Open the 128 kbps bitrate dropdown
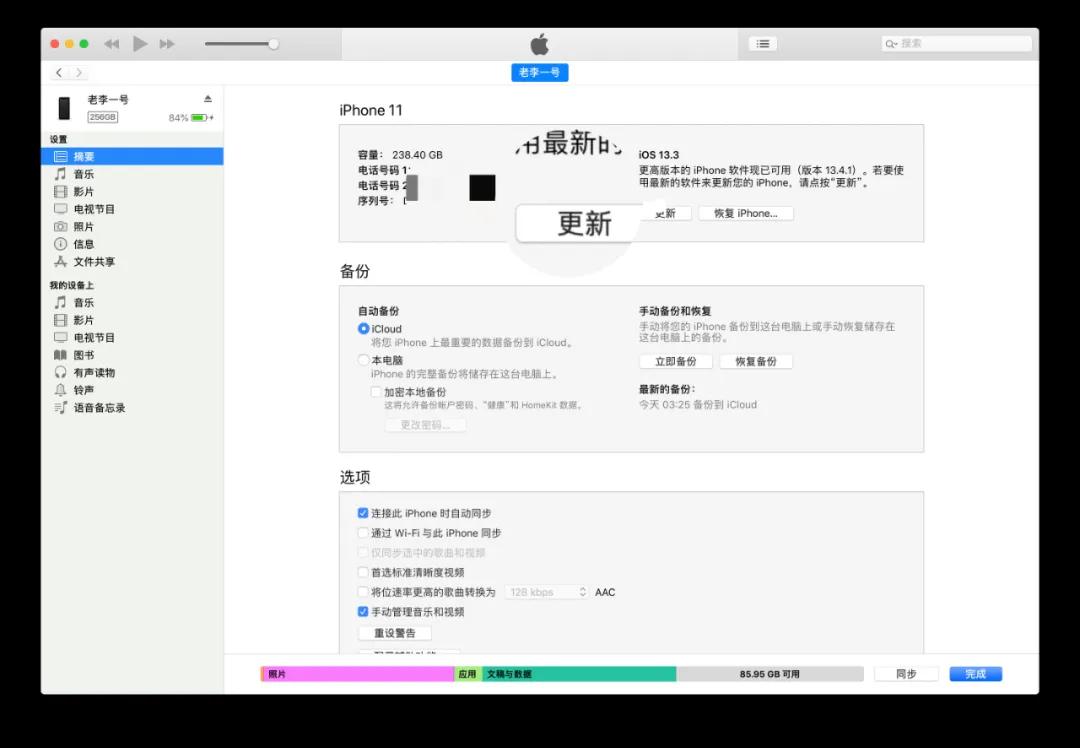Screen dimensions: 1080x748 click(x=546, y=592)
